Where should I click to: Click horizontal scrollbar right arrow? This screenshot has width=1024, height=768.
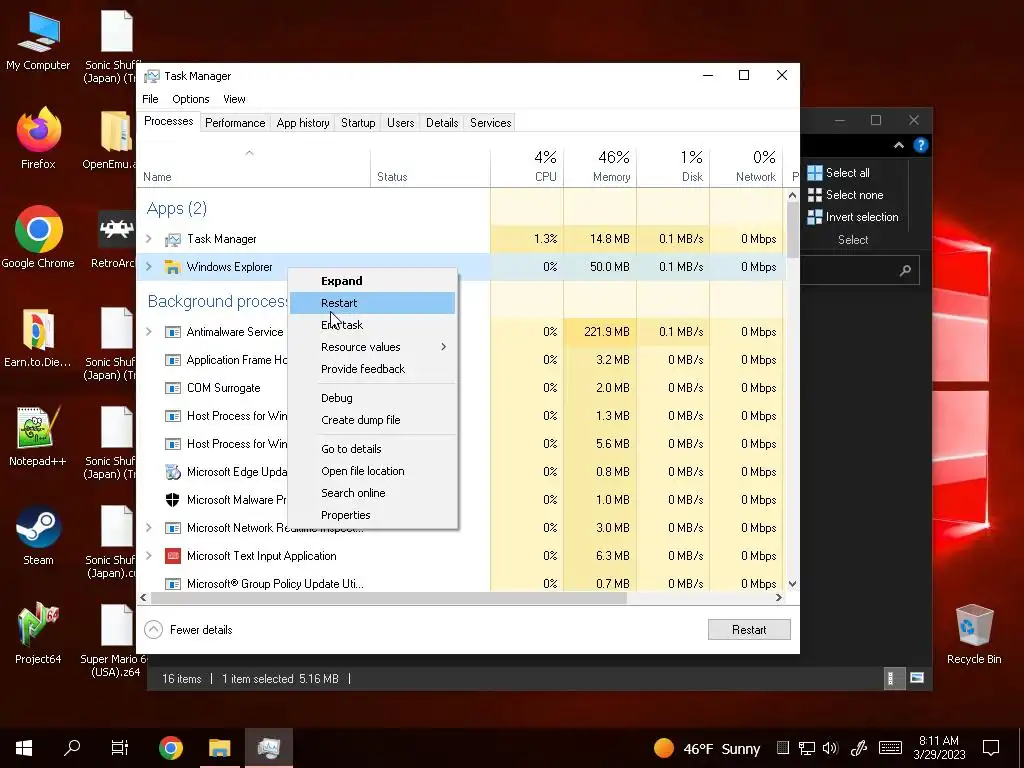[778, 598]
